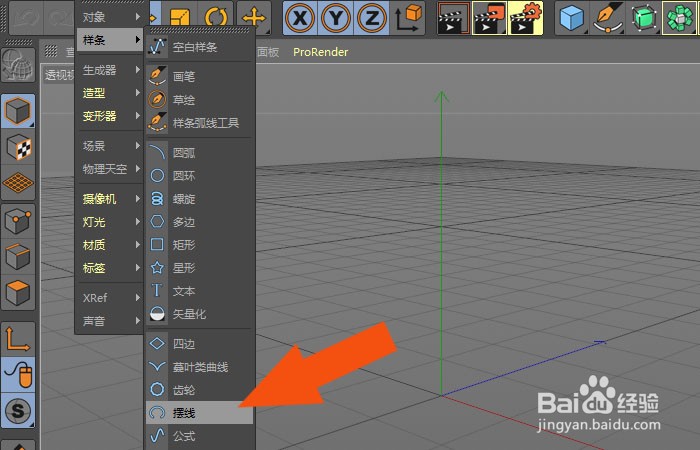This screenshot has height=450, width=700.
Task: Pick the spline pen tool in top toolbar
Action: 607,18
